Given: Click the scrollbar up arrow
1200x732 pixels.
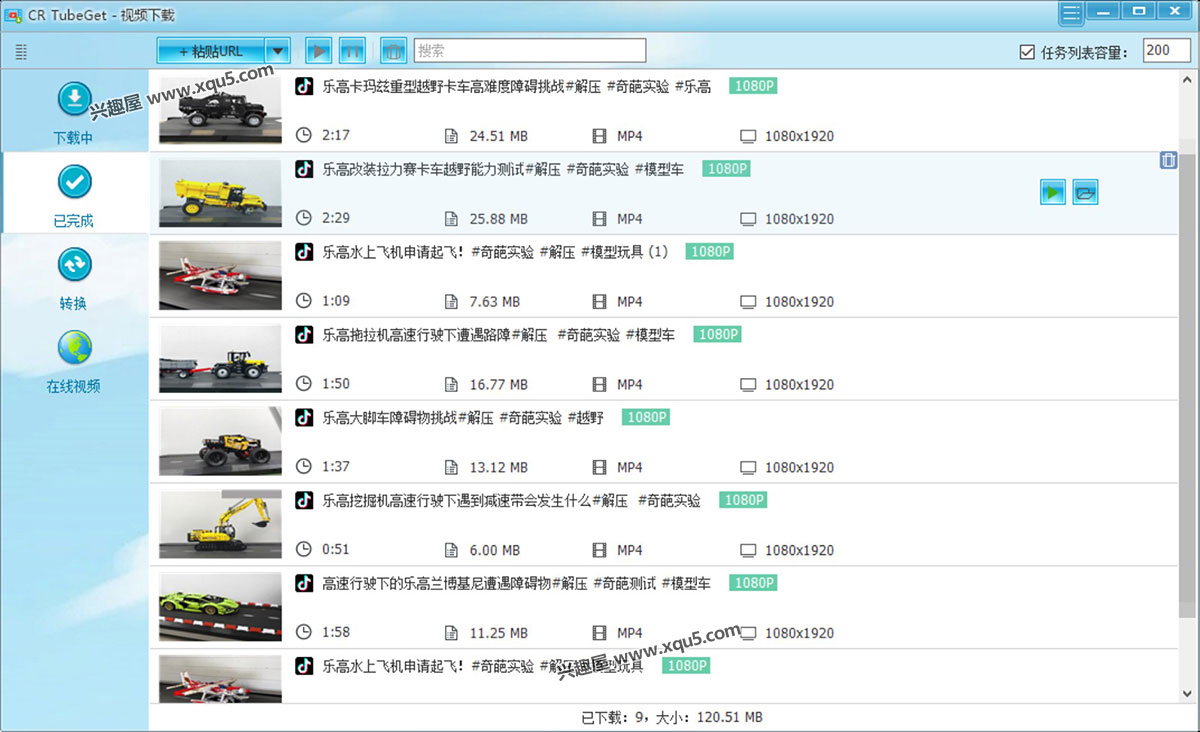Looking at the screenshot, I should coord(1187,79).
